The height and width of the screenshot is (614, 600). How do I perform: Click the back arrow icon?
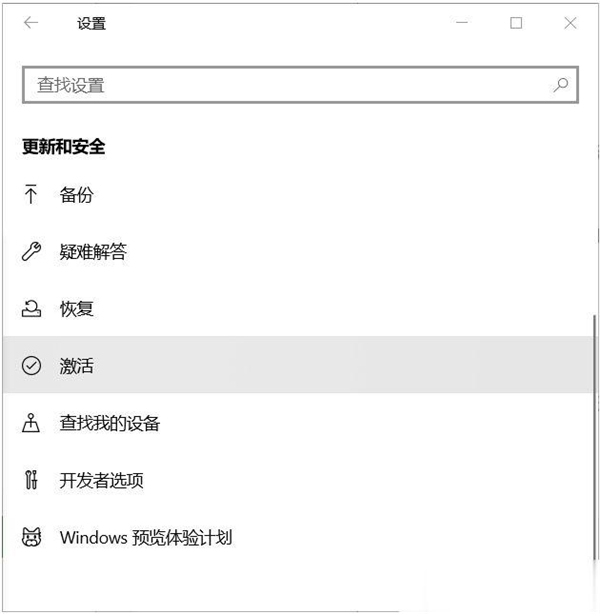pos(31,23)
